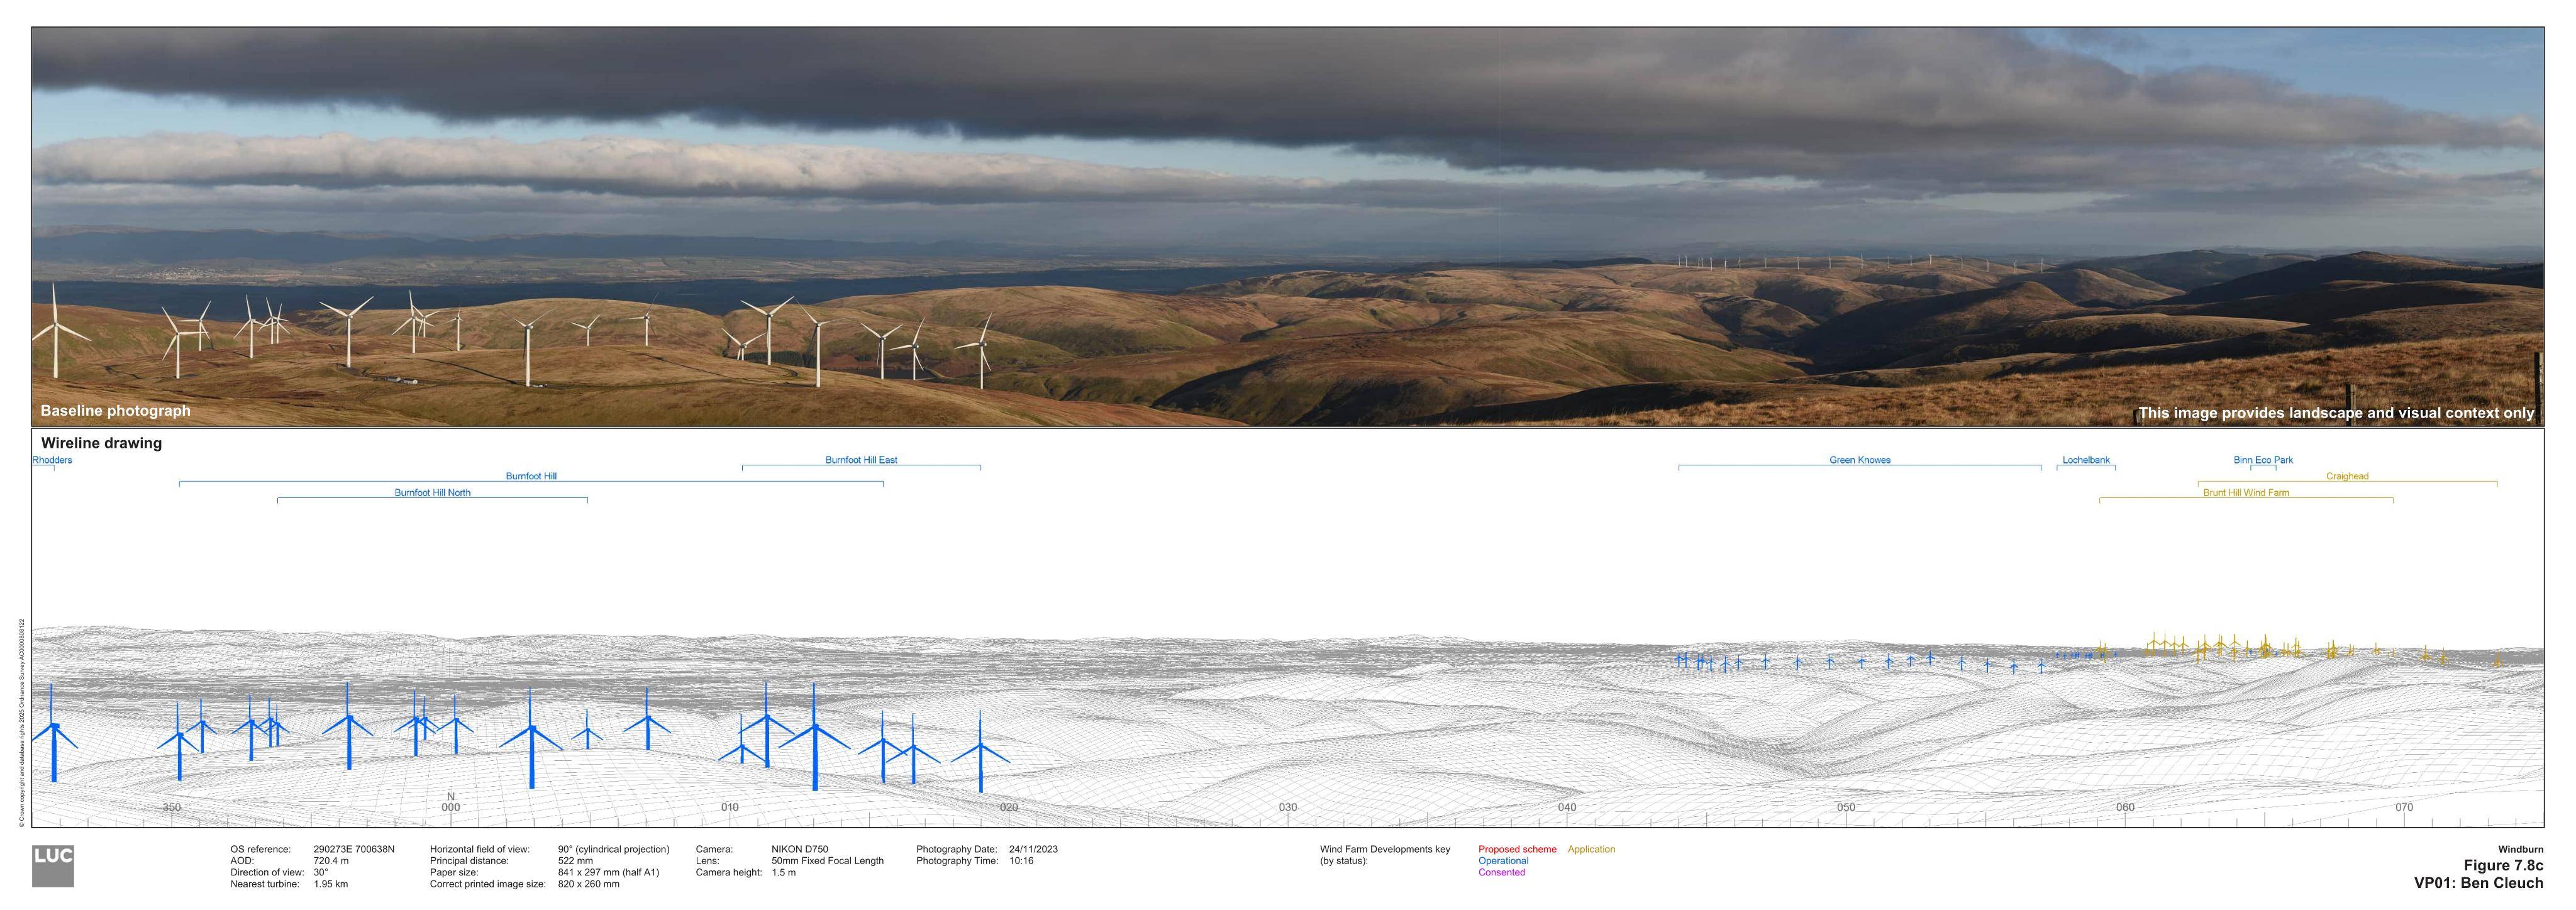Image resolution: width=2576 pixels, height=910 pixels.
Task: Click the 'Burnfoot Hill North' label
Action: 432,492
